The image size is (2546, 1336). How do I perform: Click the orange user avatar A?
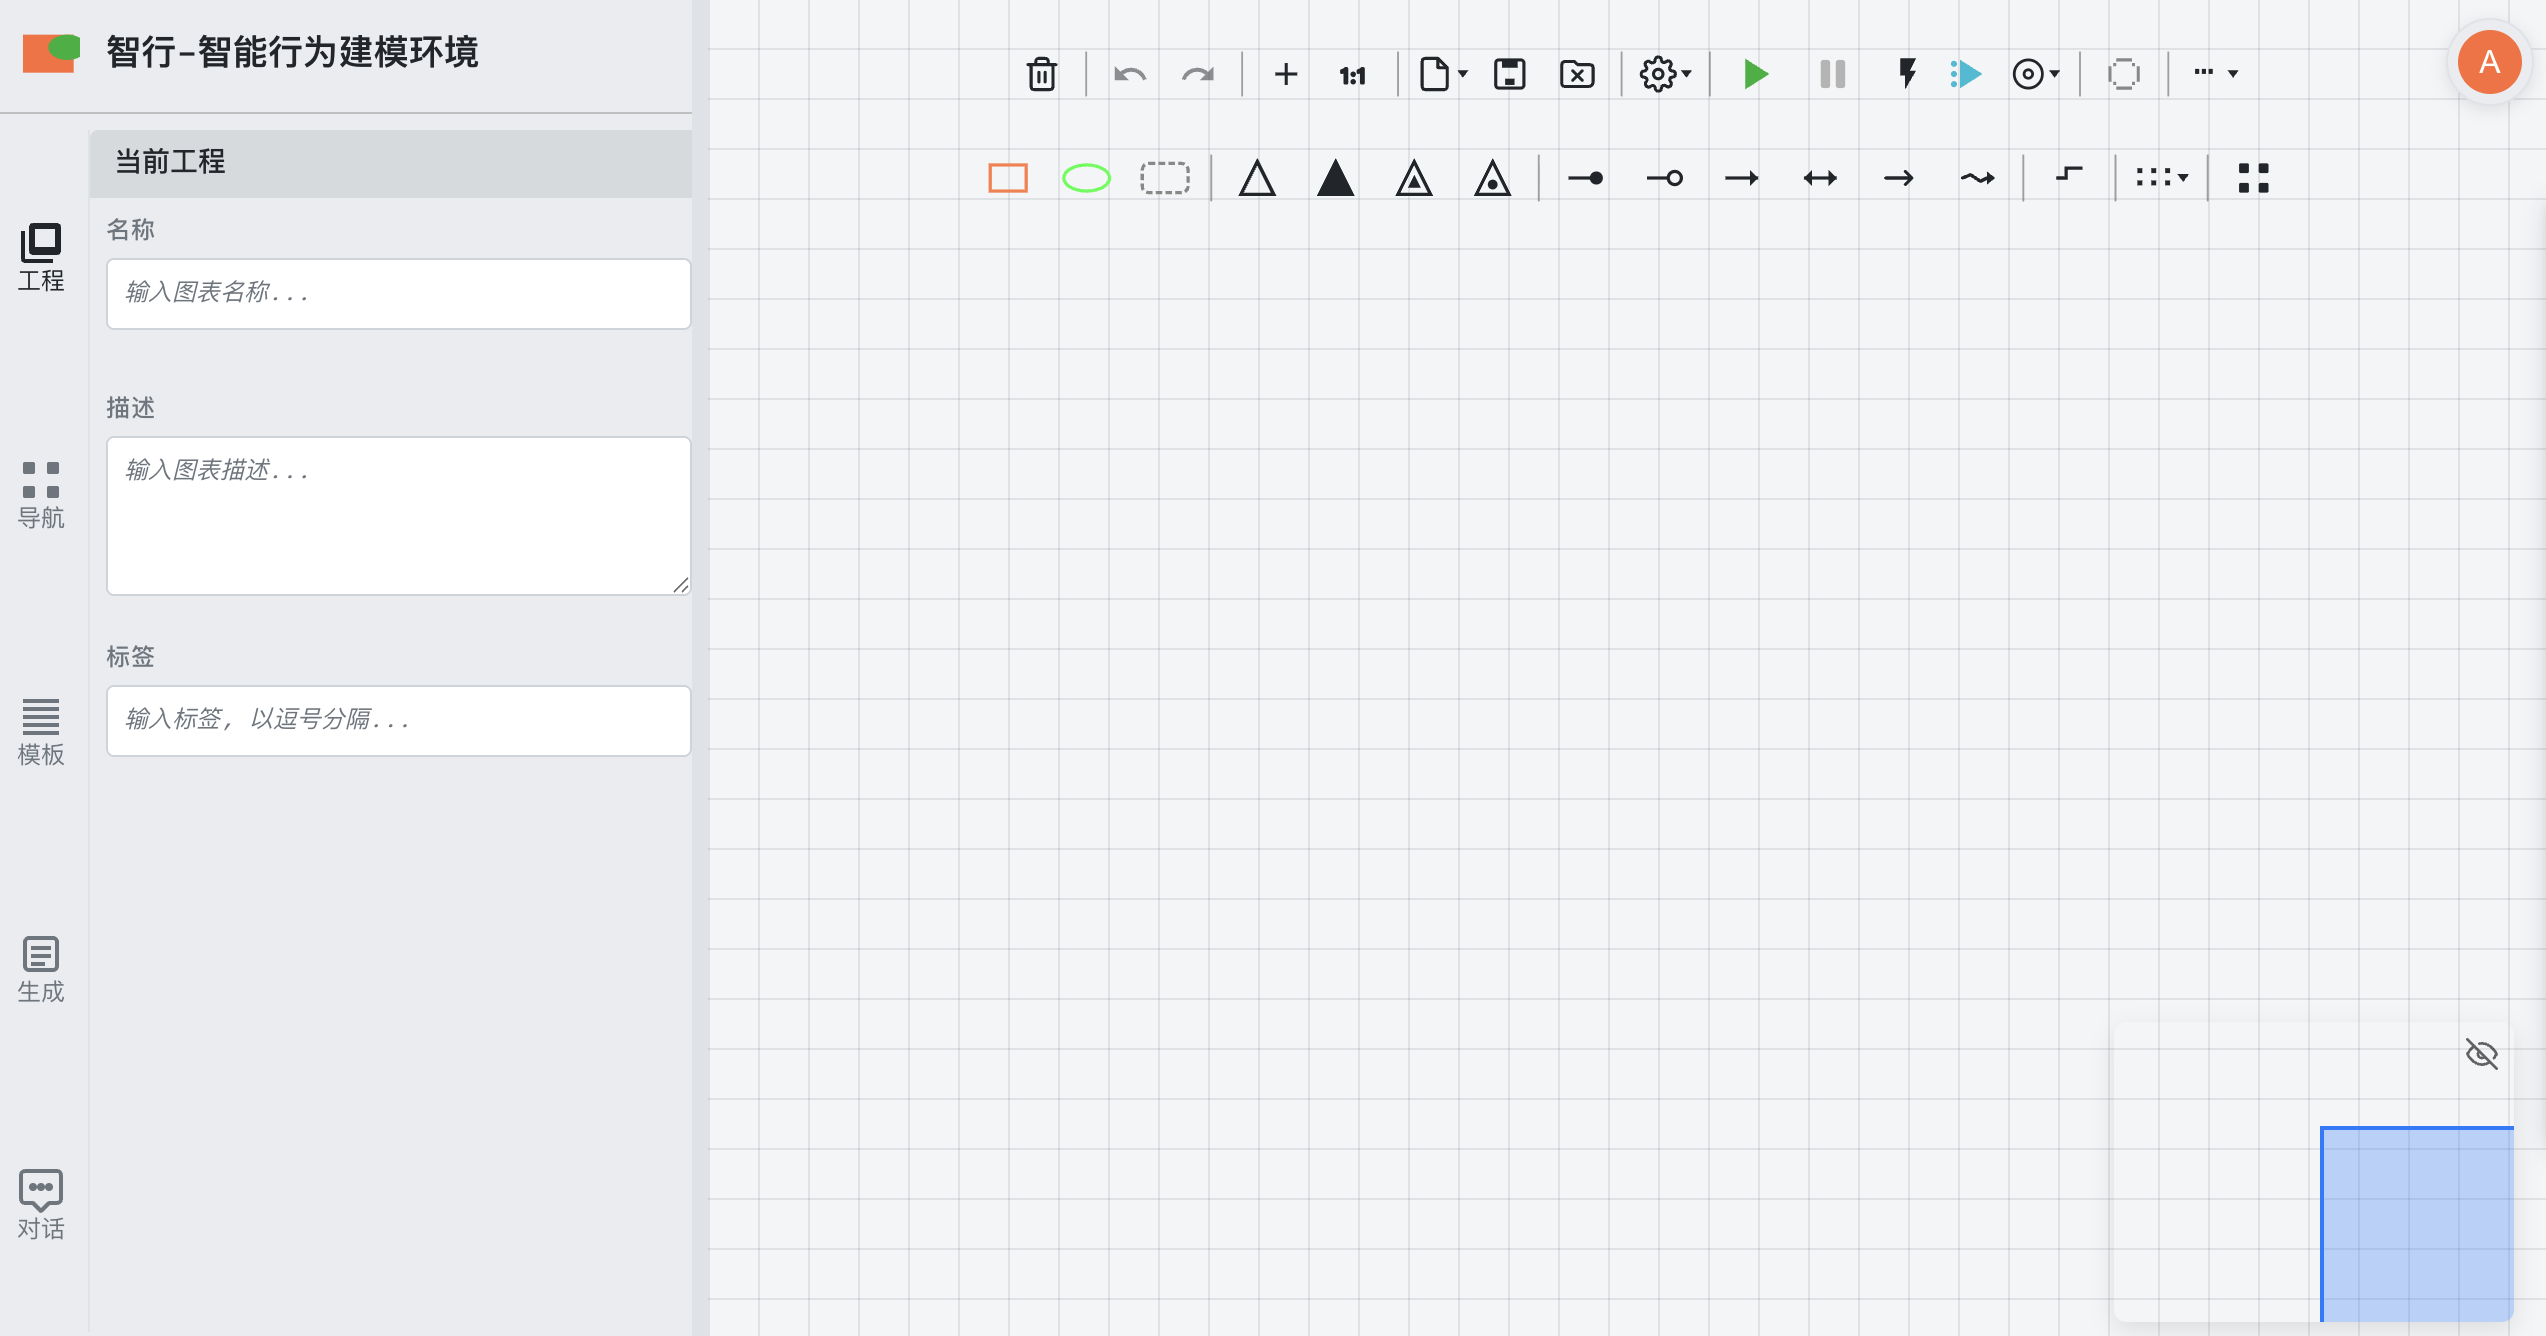[2488, 62]
